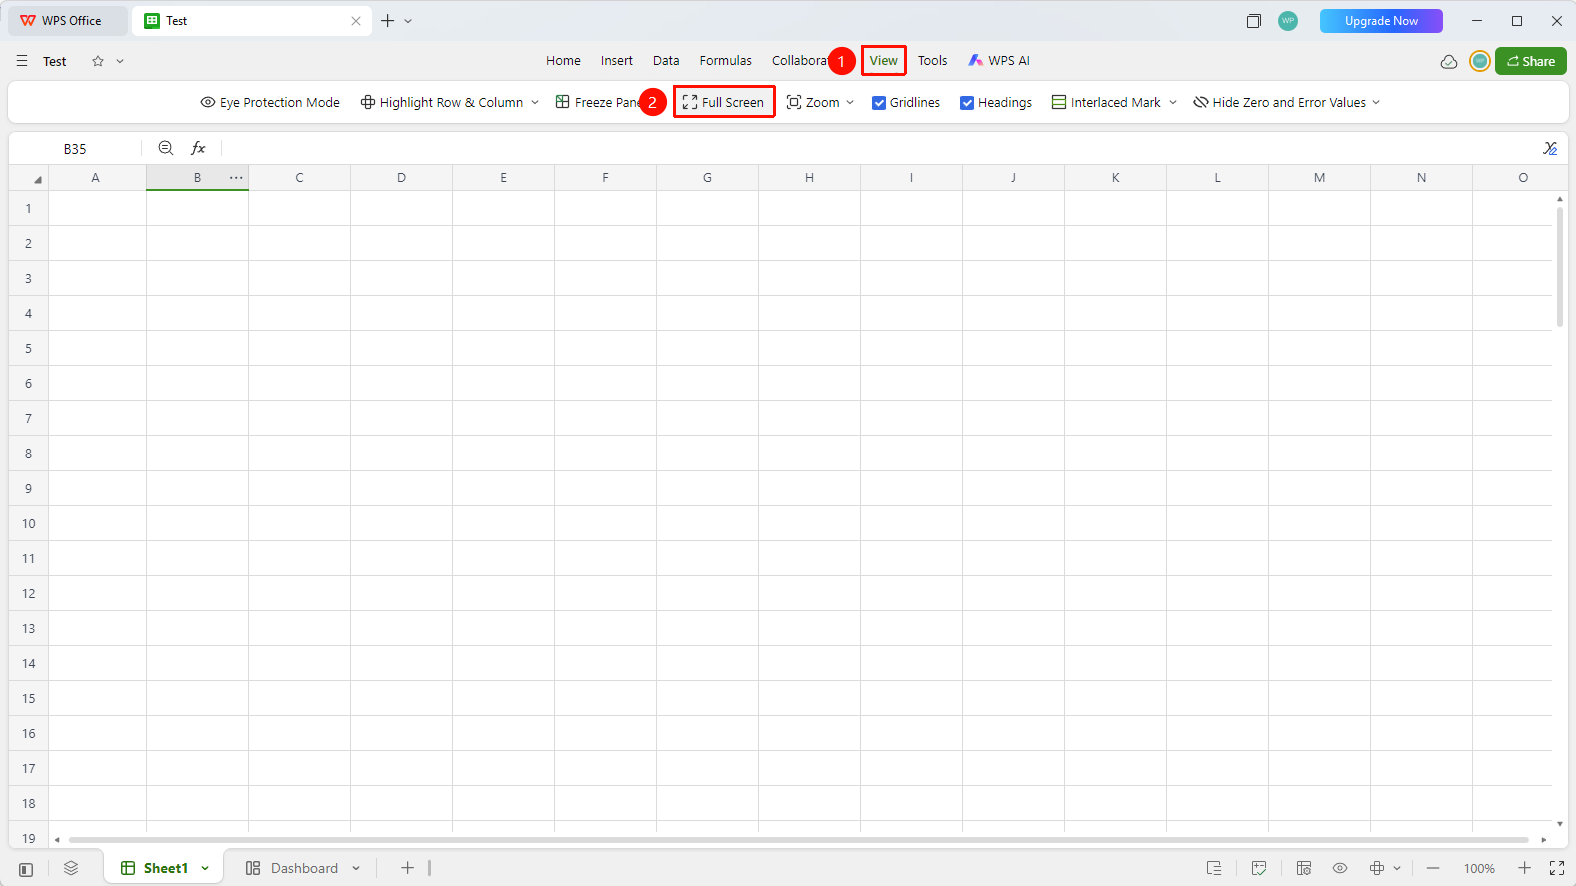Image resolution: width=1576 pixels, height=886 pixels.
Task: Toggle Interlaced Mark on
Action: [x=1106, y=103]
